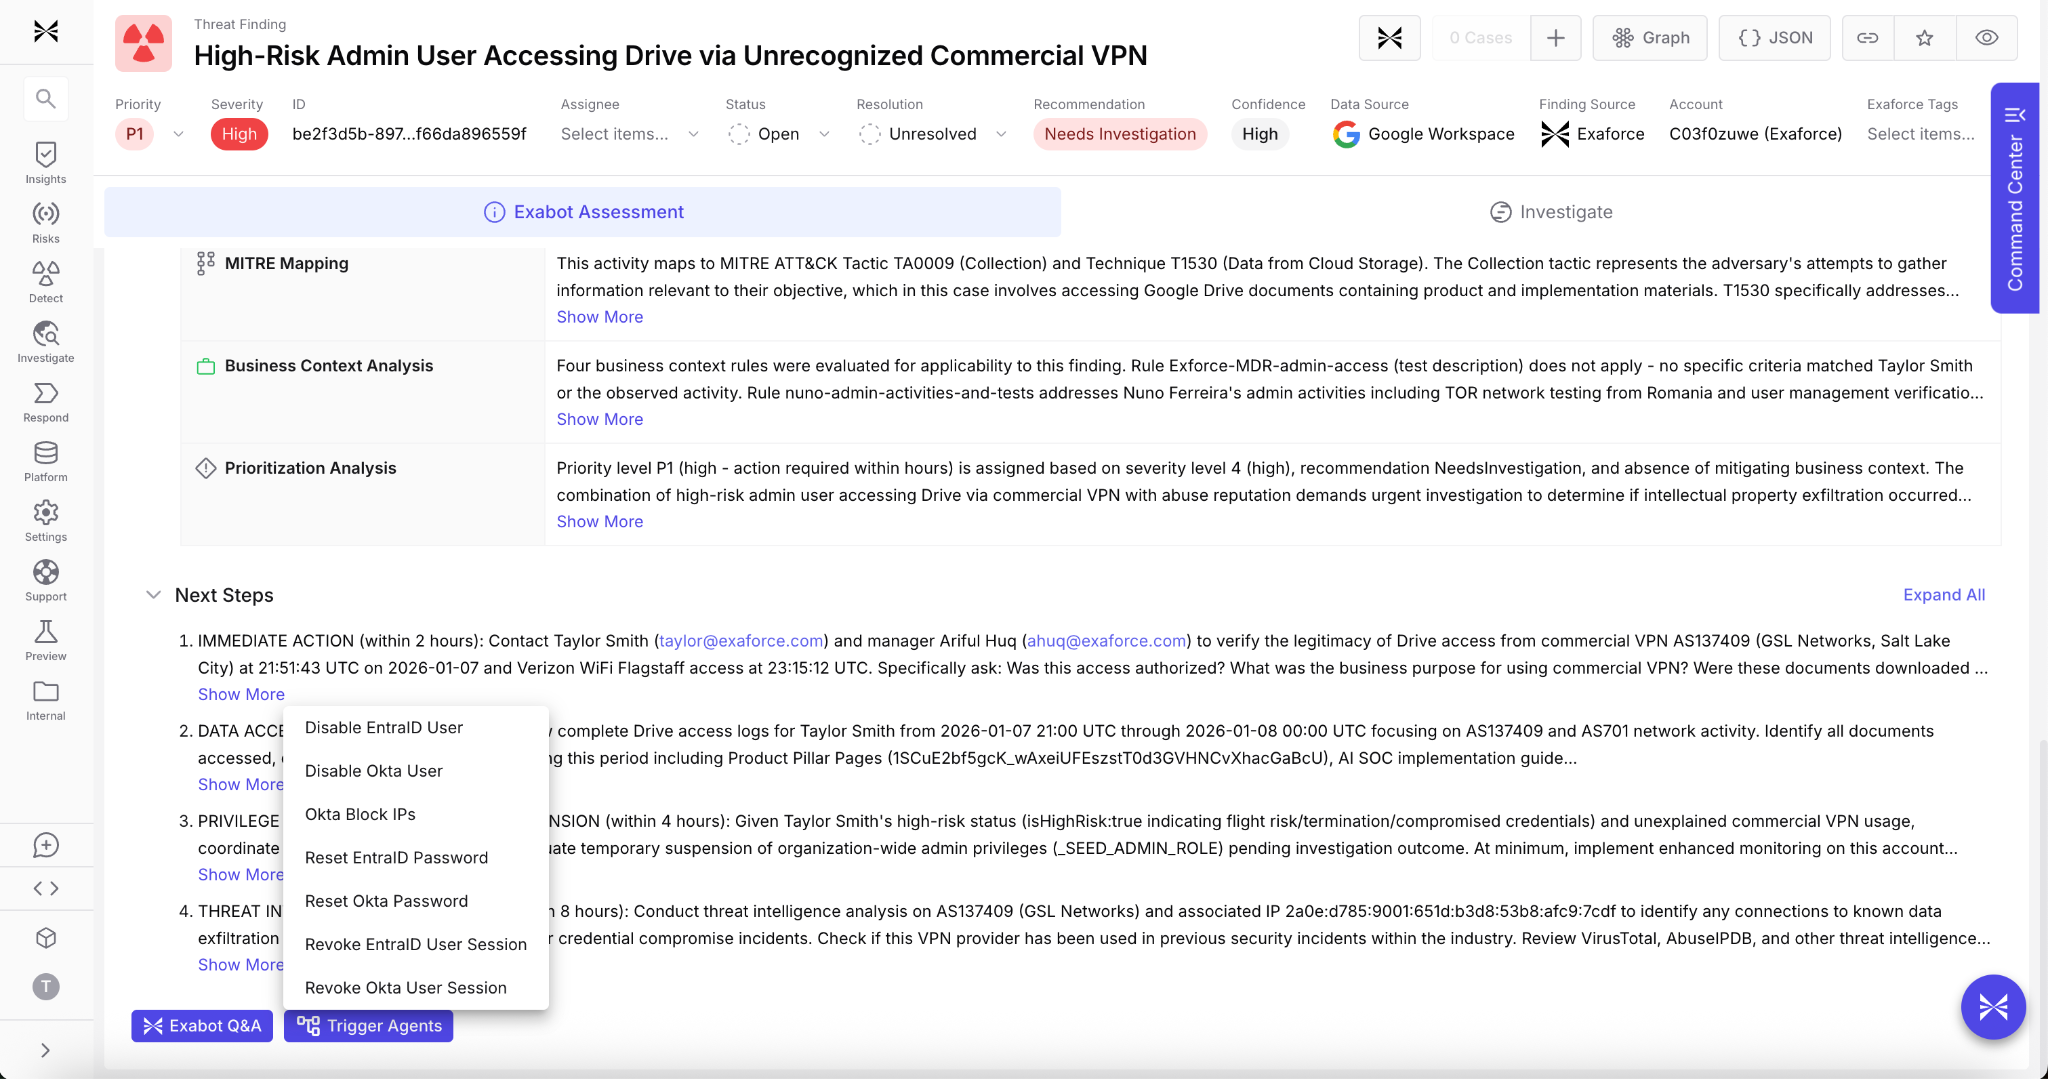The width and height of the screenshot is (2048, 1079).
Task: Click the 0 Cases button
Action: tap(1480, 38)
